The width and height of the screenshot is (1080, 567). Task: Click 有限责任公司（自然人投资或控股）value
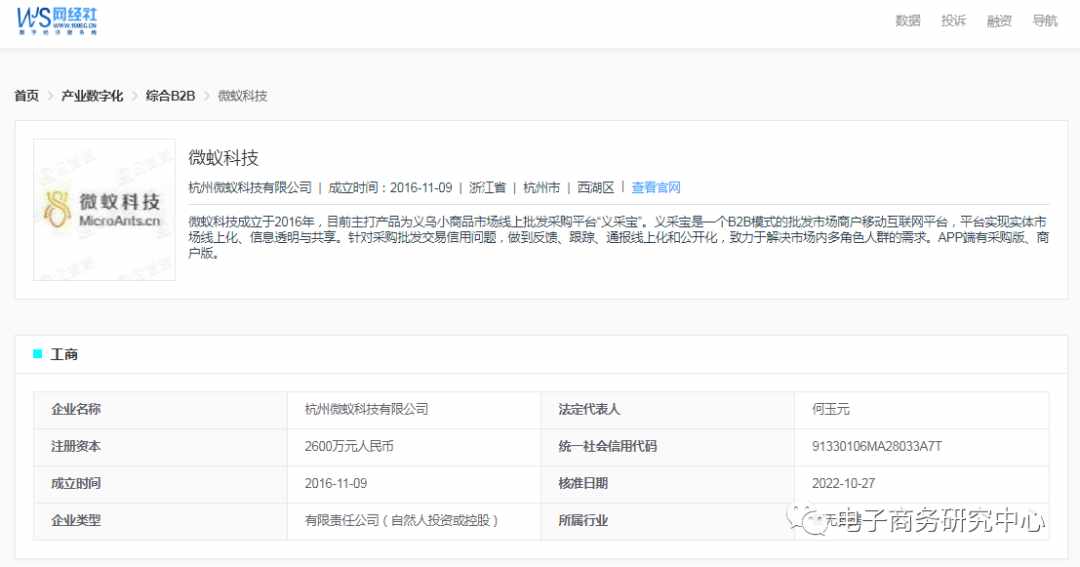(x=402, y=521)
